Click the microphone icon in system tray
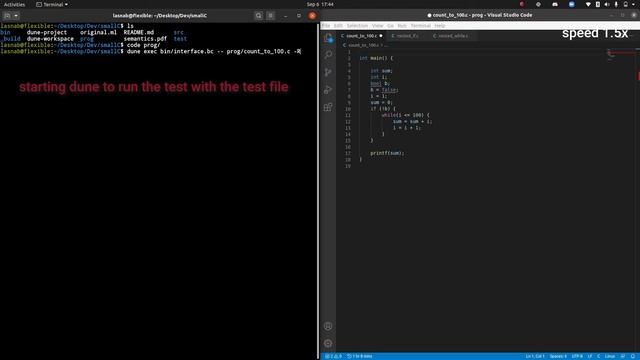640x360 pixels. (616, 4)
